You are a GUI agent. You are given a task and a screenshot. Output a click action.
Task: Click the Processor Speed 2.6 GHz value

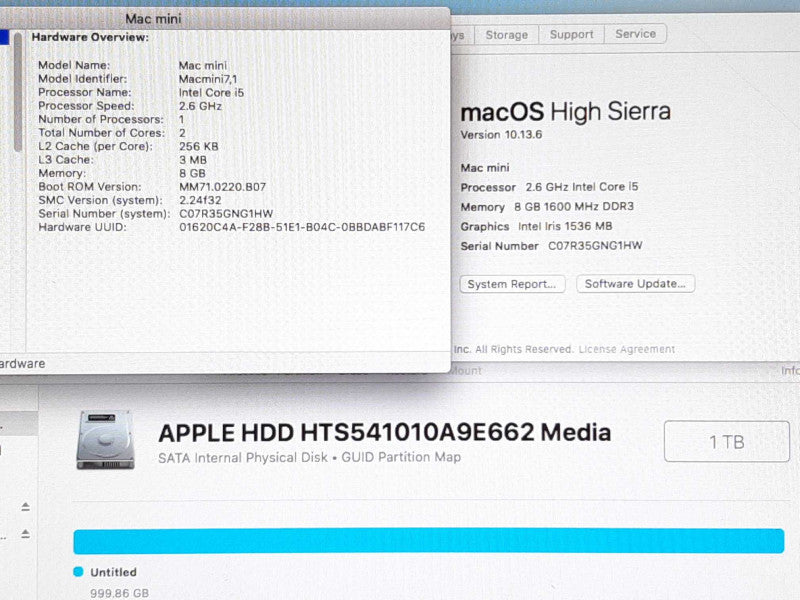coord(200,106)
